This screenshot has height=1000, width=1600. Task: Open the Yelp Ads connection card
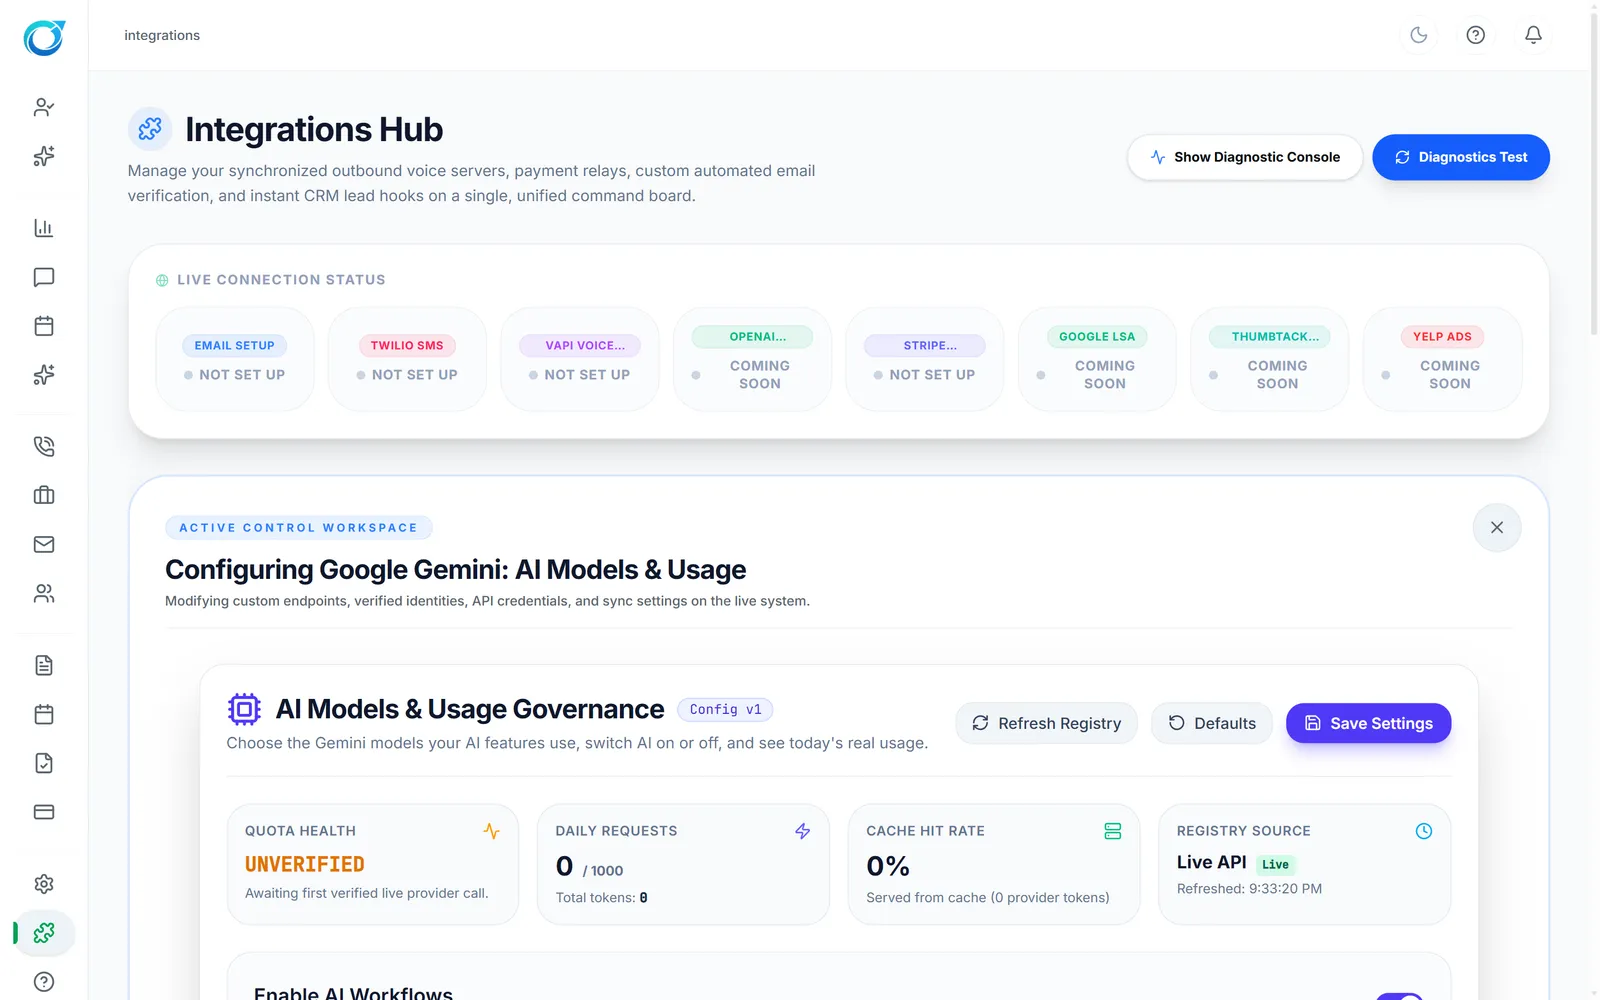click(x=1442, y=360)
